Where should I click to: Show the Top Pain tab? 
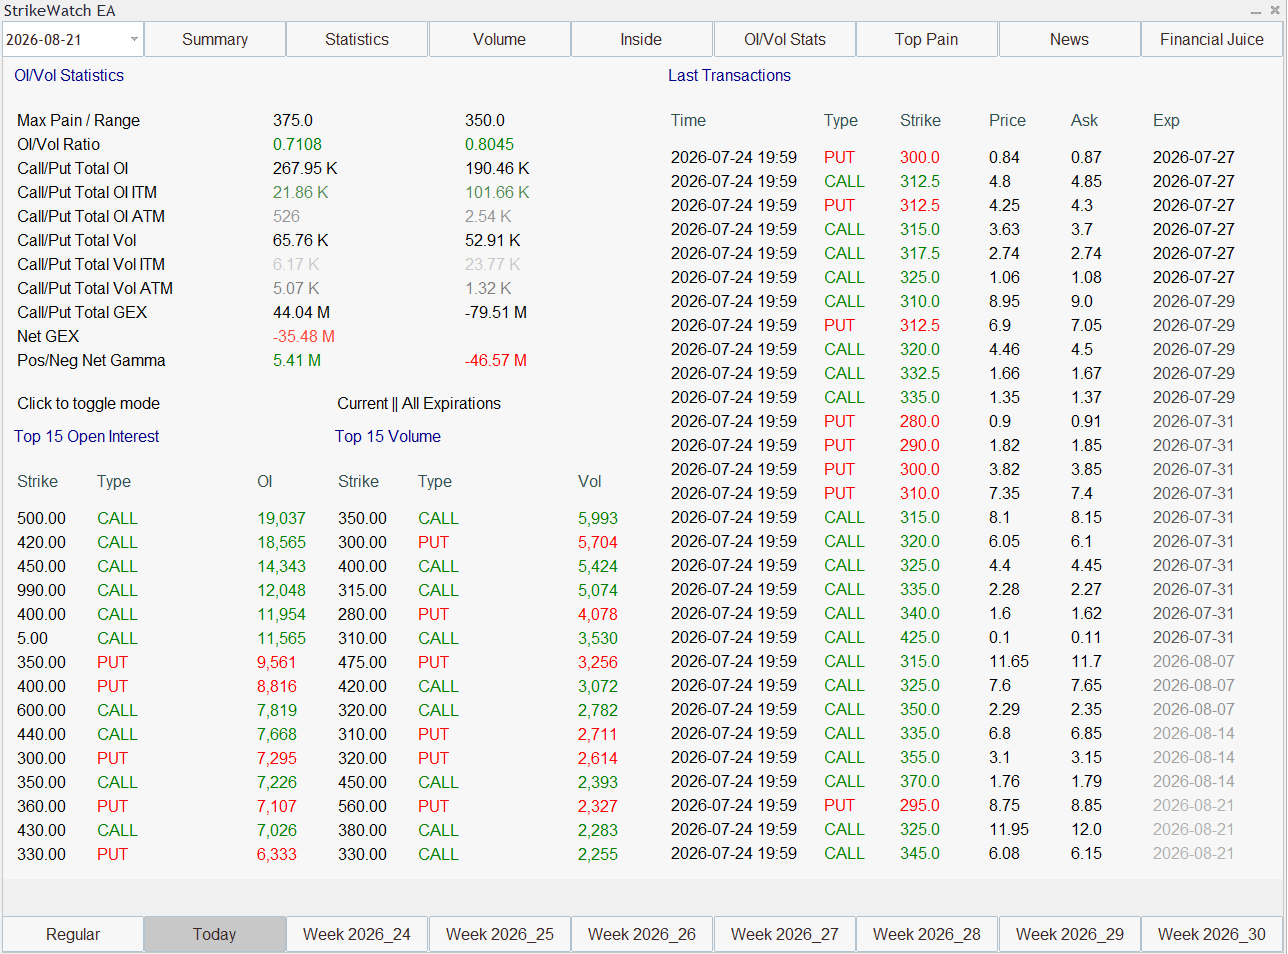pyautogui.click(x=927, y=40)
